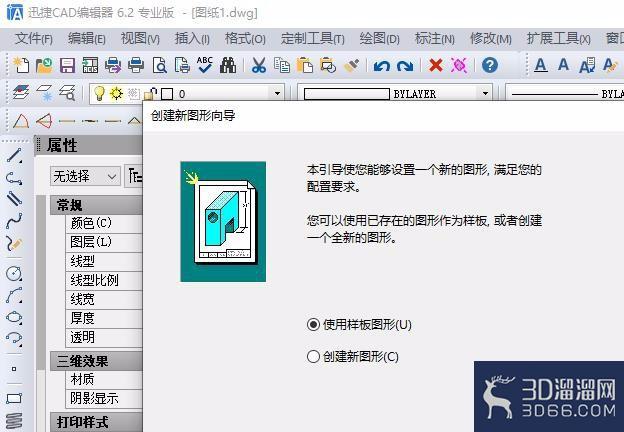Click the purple Save floppy disk icon

tap(67, 65)
